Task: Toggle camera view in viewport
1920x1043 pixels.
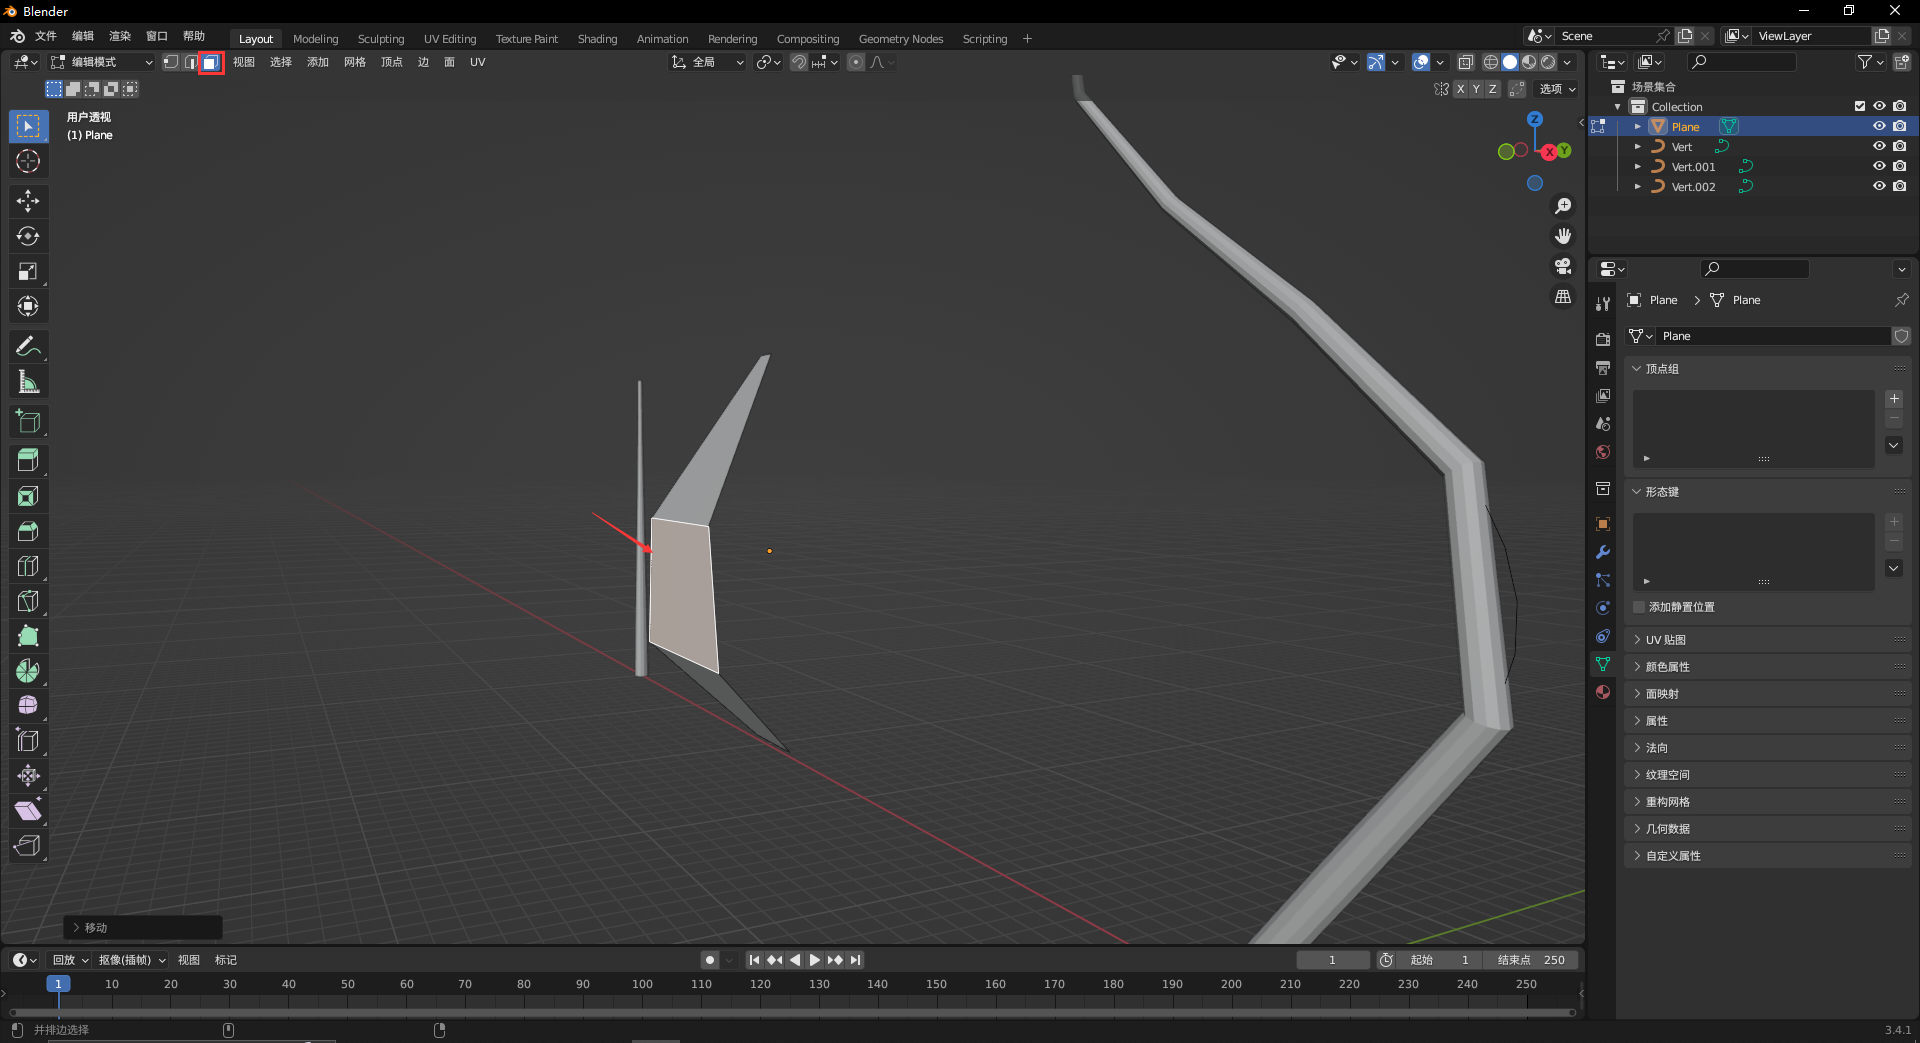Action: point(1562,266)
